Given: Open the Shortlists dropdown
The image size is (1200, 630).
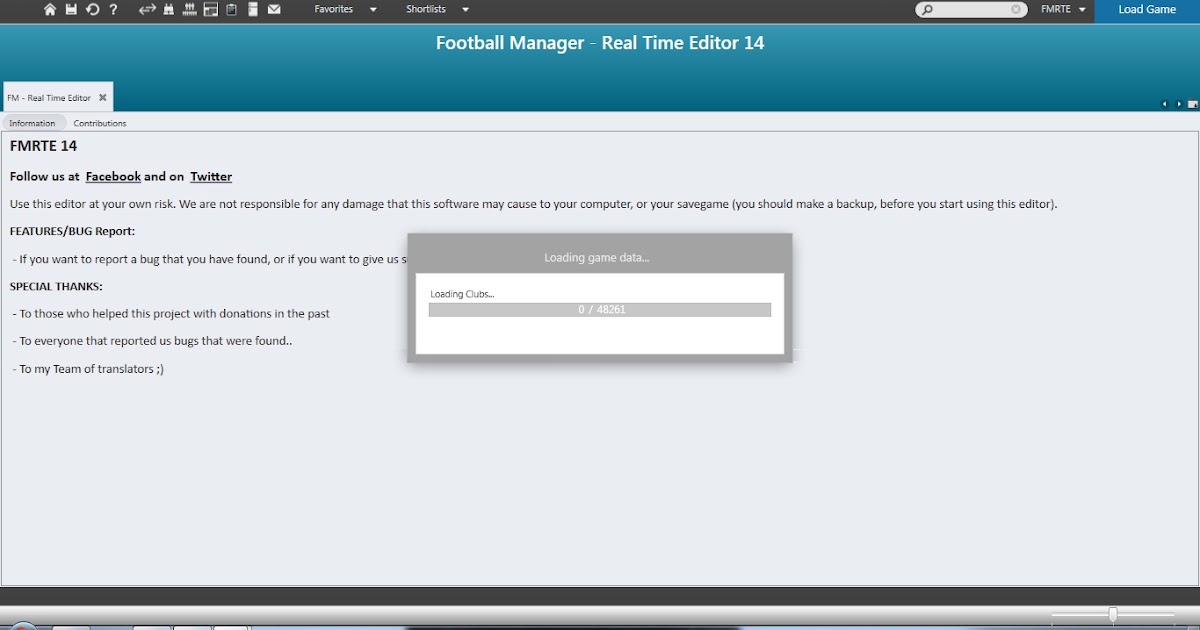Looking at the screenshot, I should (438, 9).
